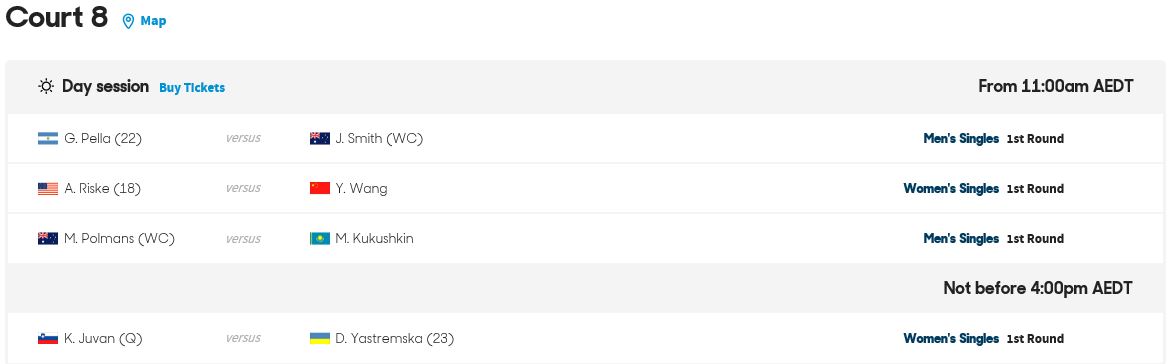Screen dimensions: 1170x364
Task: Click China flag next to Y. Wang
Action: (x=319, y=188)
